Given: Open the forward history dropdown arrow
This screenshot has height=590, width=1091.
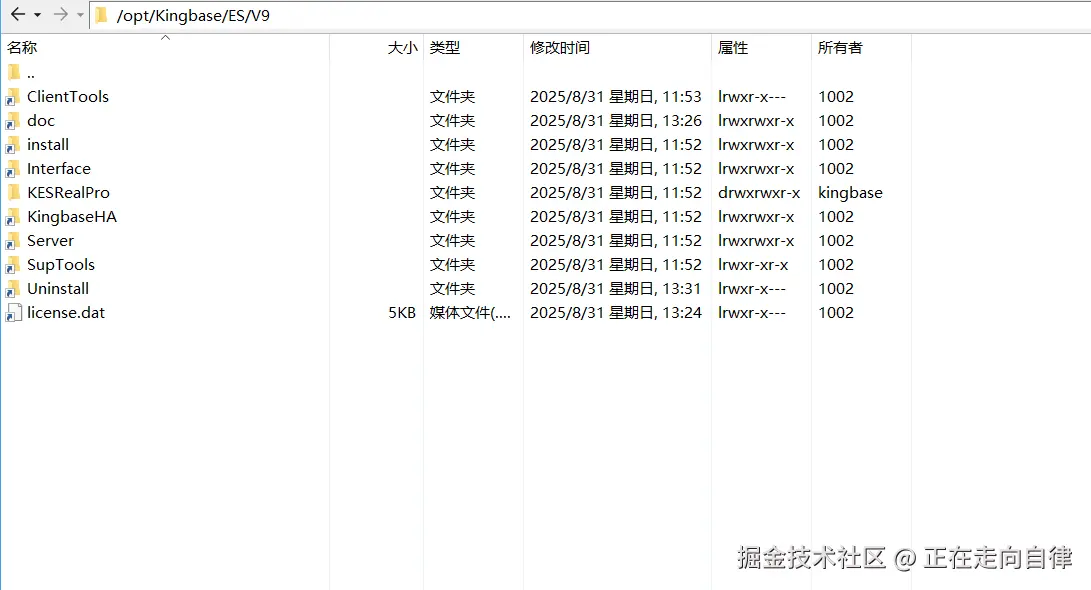Looking at the screenshot, I should (80, 15).
